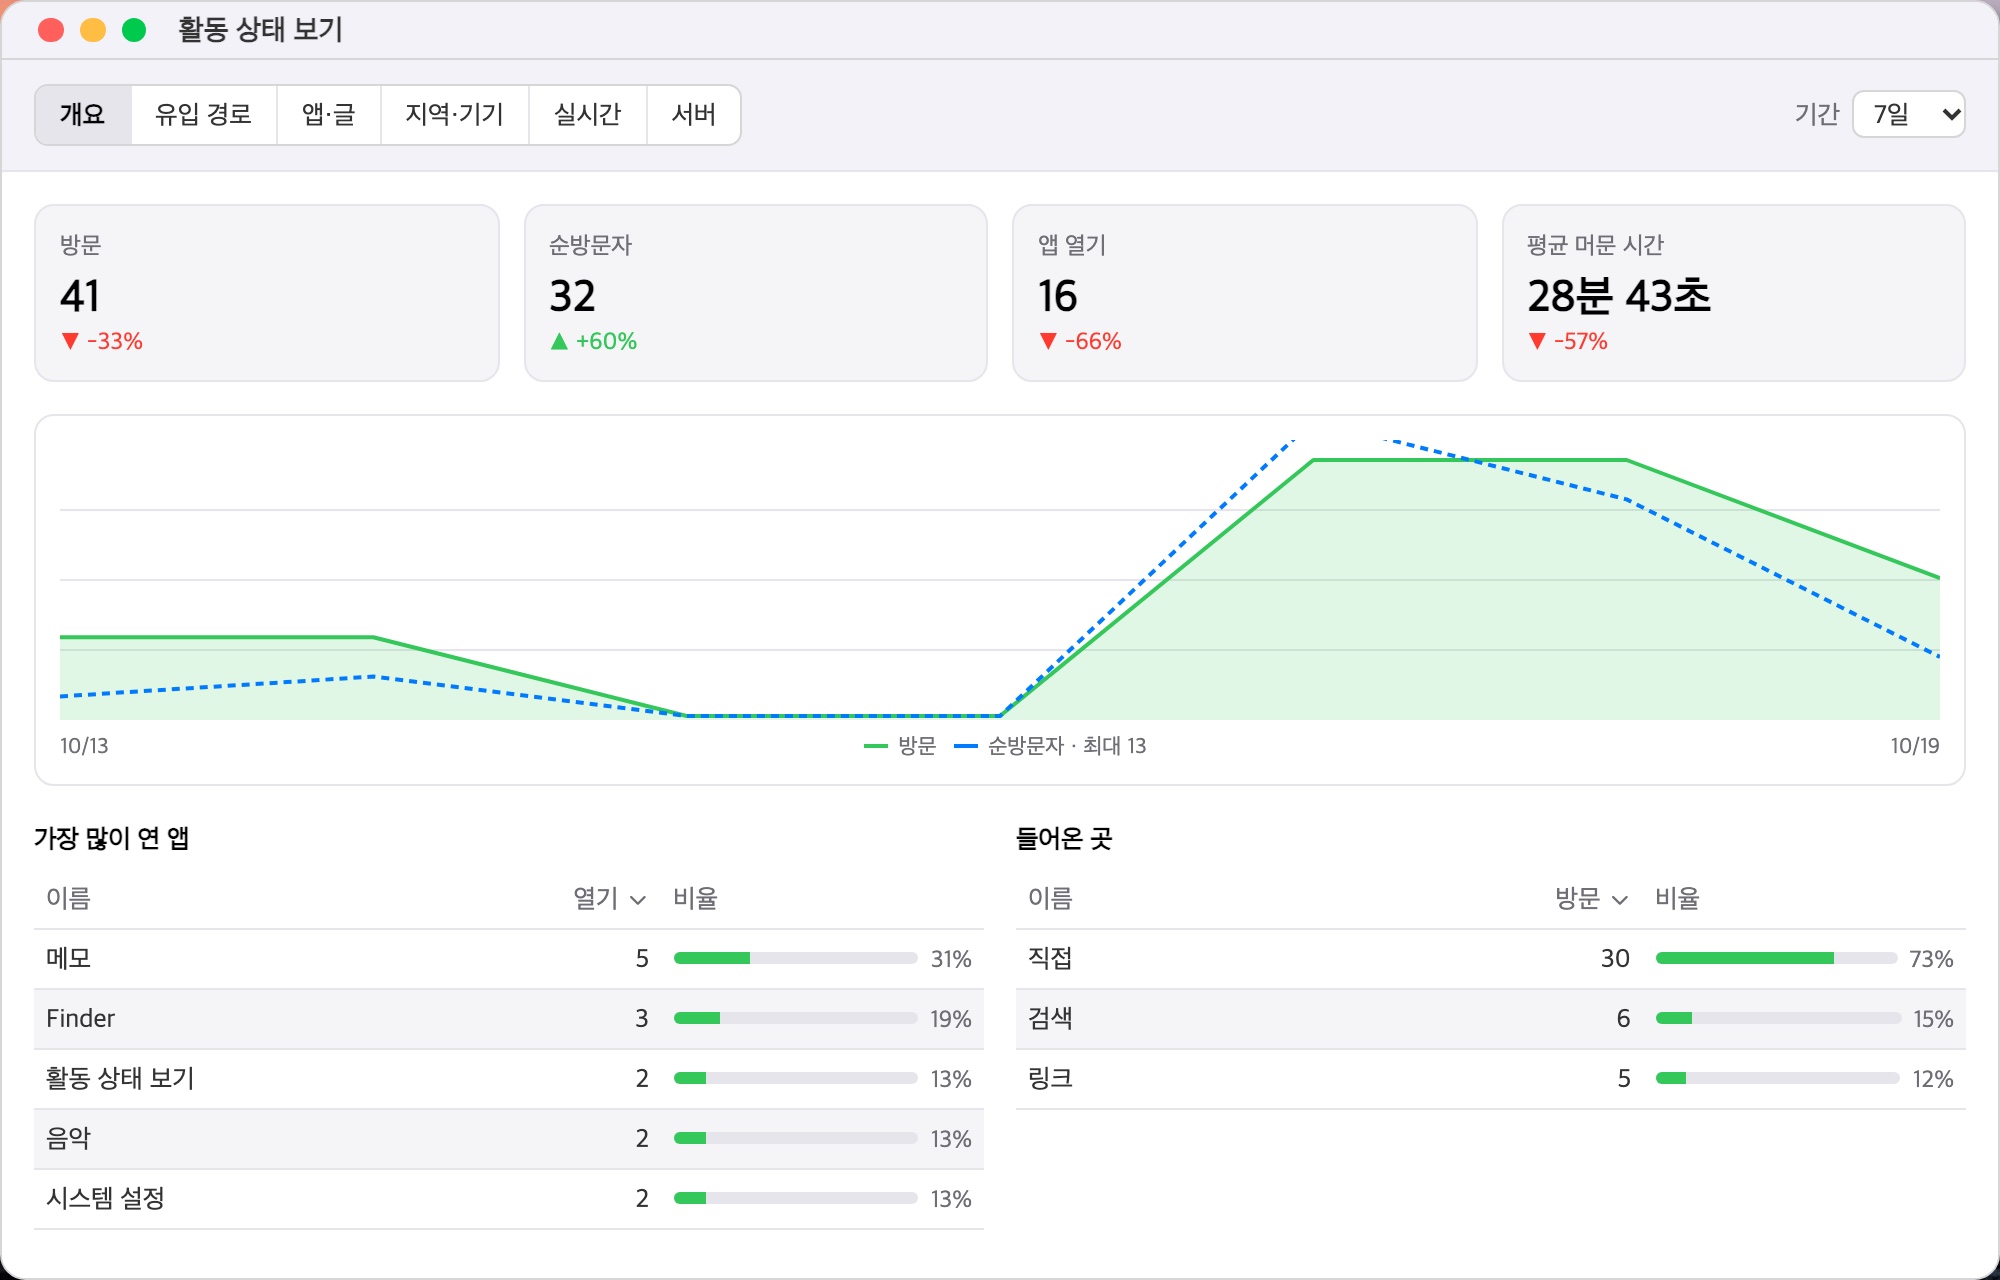
Task: Click the 10/13 chart date label
Action: 84,746
